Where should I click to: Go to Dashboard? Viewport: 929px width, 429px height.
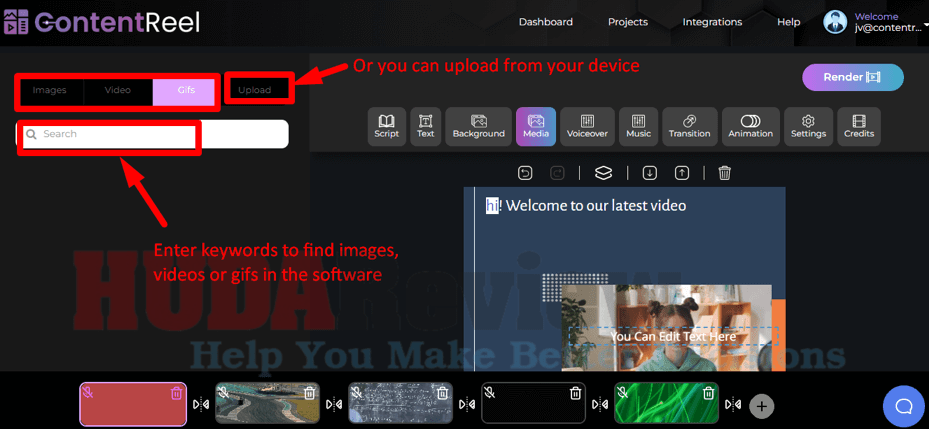coord(546,22)
